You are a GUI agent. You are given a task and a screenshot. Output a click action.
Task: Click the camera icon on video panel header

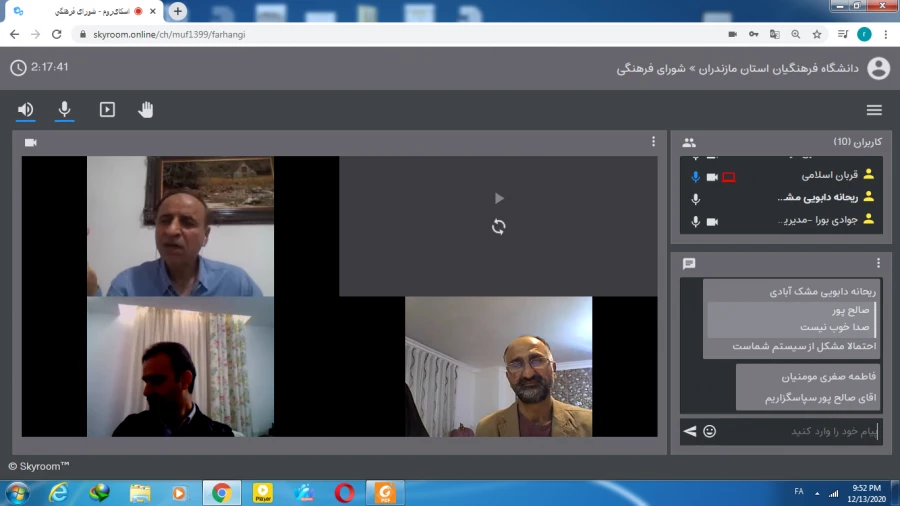click(x=31, y=142)
